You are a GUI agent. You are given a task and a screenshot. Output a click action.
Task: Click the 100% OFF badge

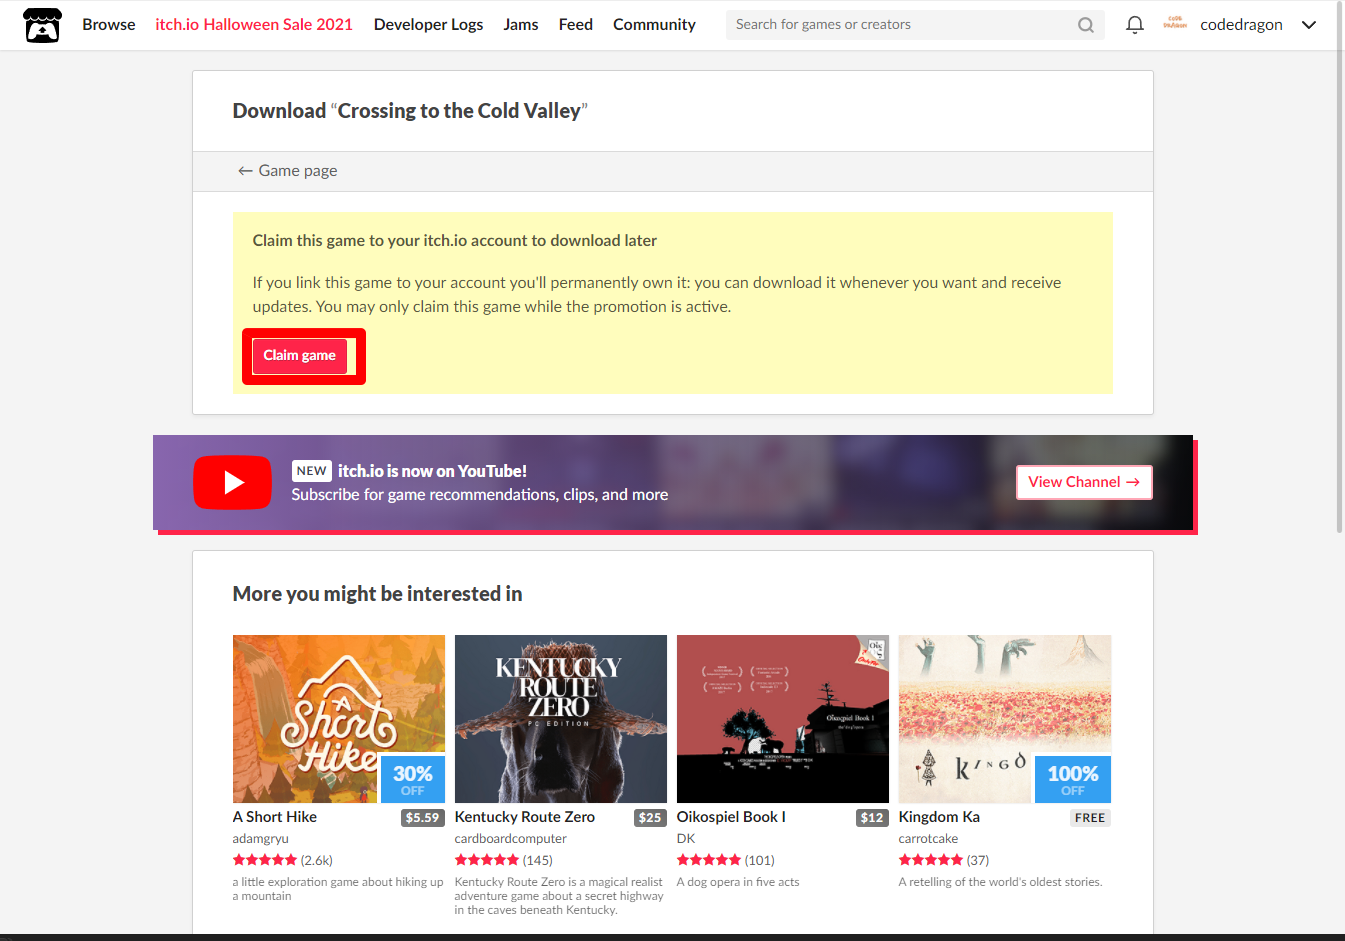(x=1073, y=779)
